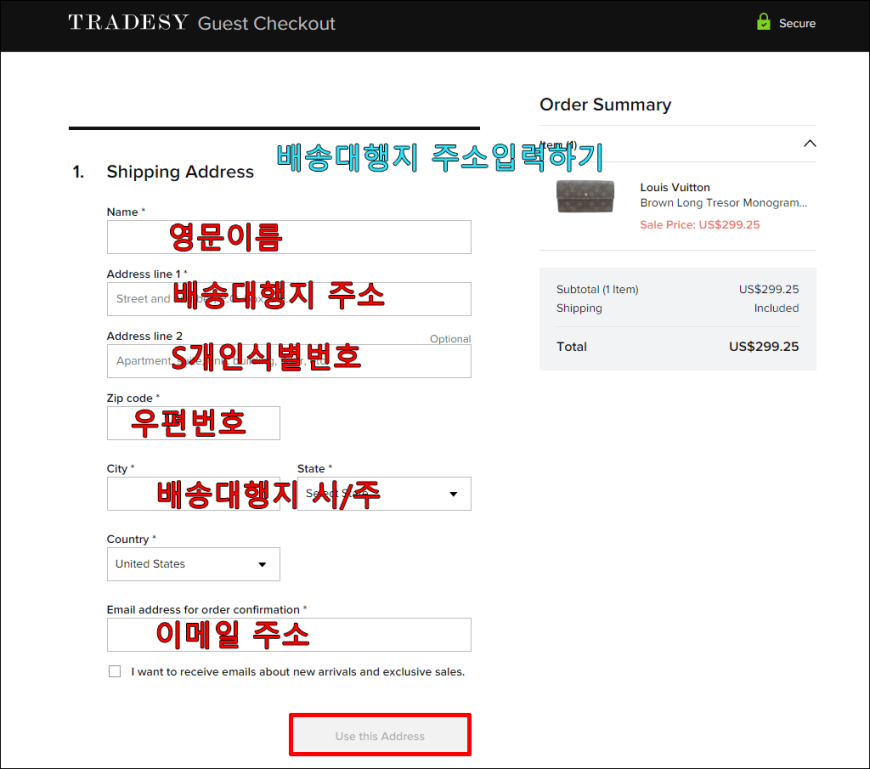Click the Shipping Address heading
870x769 pixels.
tap(180, 172)
